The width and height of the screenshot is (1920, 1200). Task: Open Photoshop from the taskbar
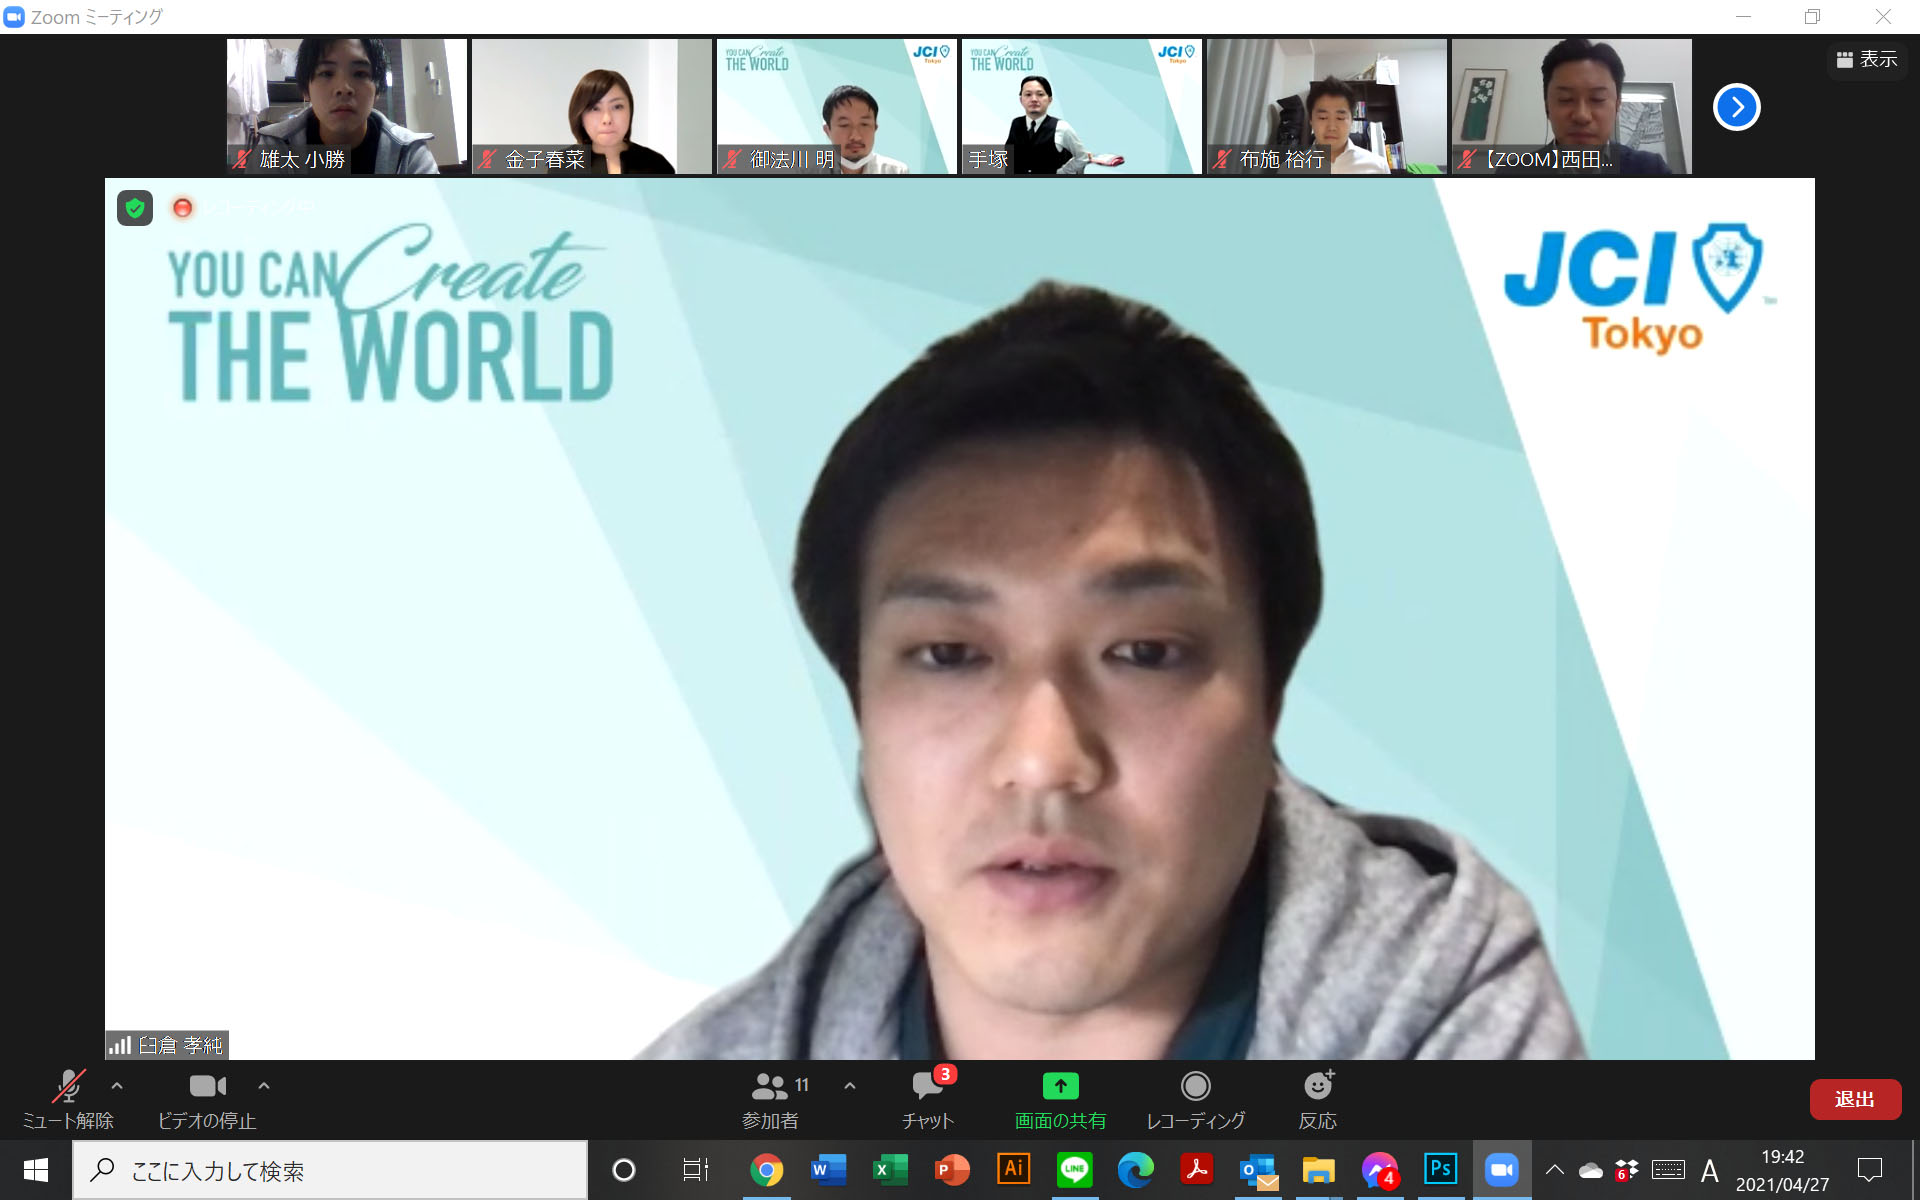[1440, 1169]
